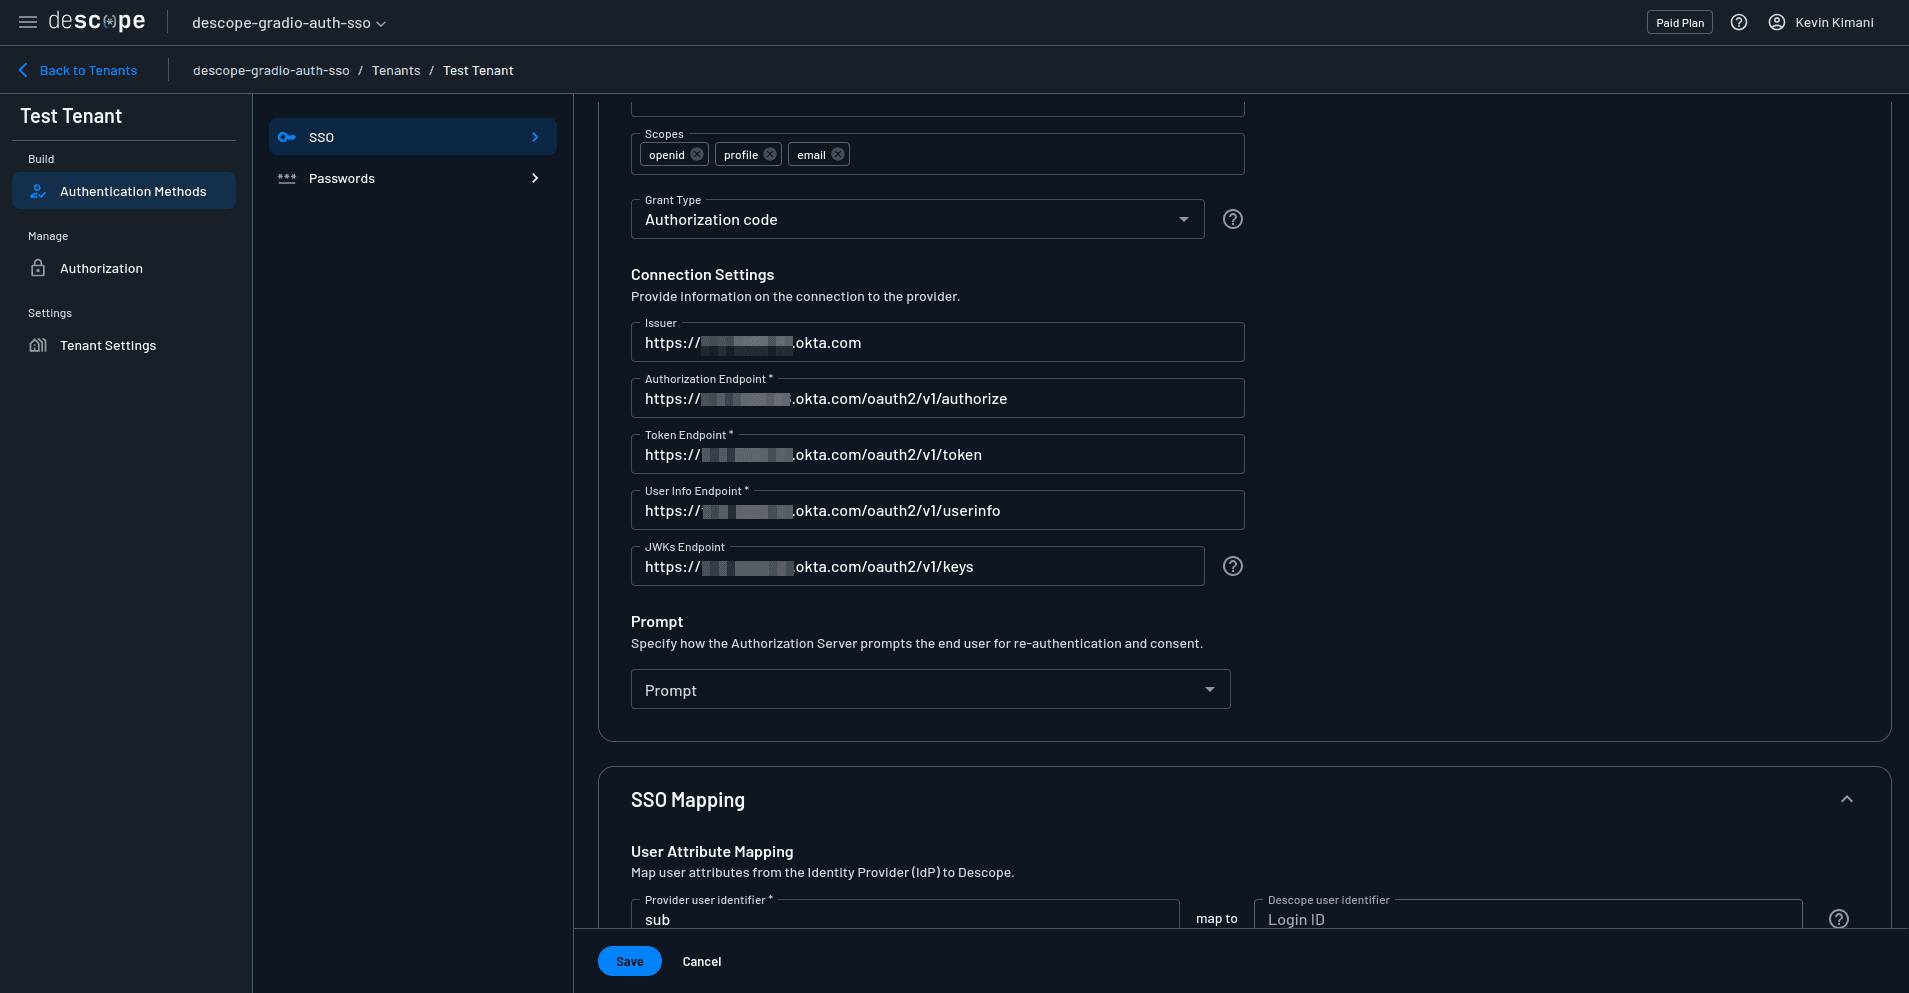Click the Descope logo
Screen dimensions: 1909x993
point(95,21)
